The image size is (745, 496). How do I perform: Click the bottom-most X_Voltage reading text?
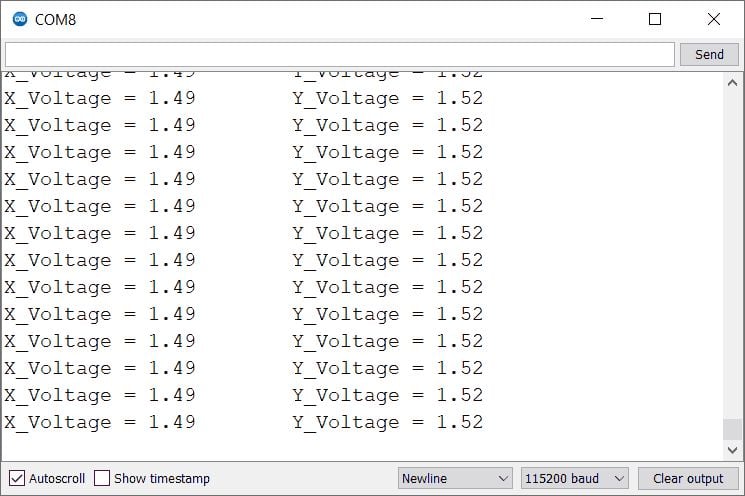[100, 422]
